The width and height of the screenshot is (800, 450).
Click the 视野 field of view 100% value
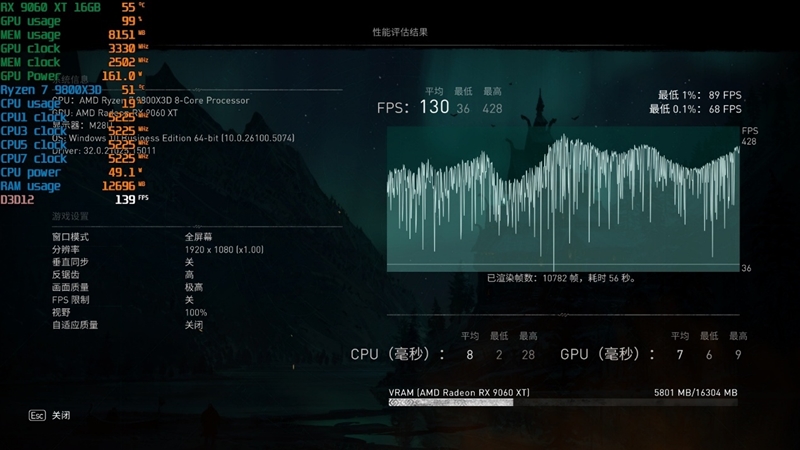196,313
